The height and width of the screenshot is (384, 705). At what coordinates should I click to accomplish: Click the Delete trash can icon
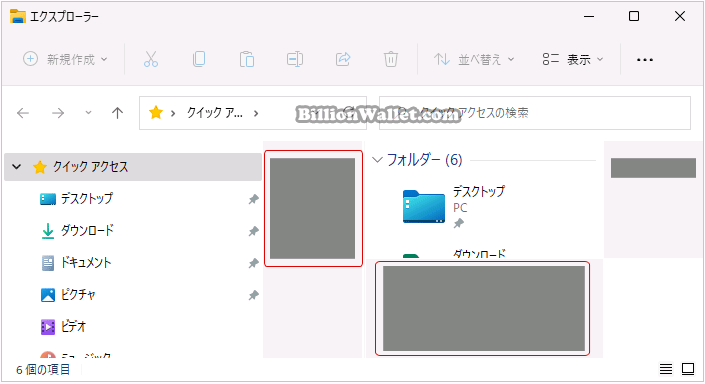(391, 59)
